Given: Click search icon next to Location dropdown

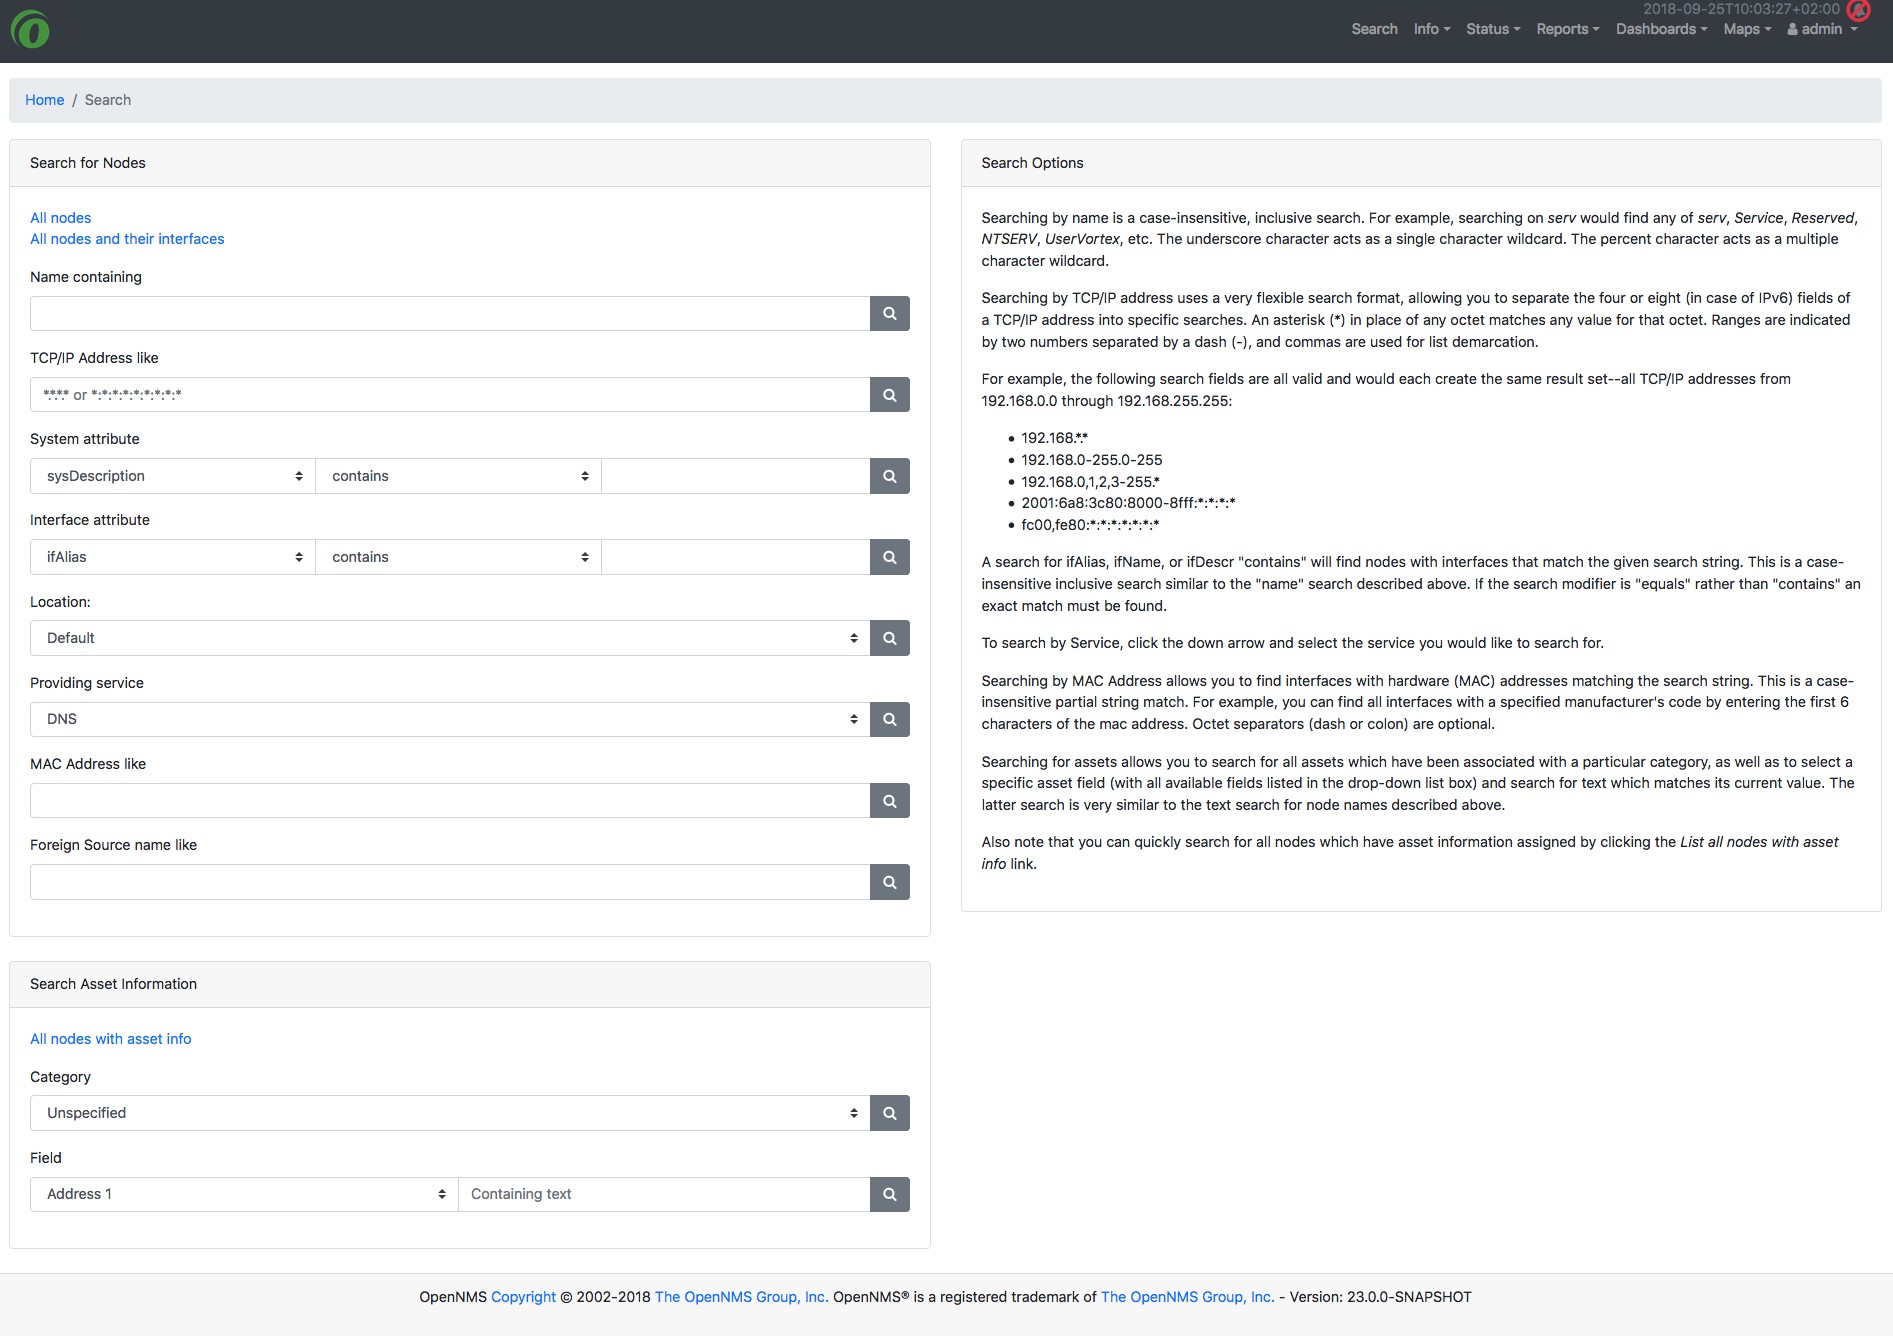Looking at the screenshot, I should tap(889, 638).
